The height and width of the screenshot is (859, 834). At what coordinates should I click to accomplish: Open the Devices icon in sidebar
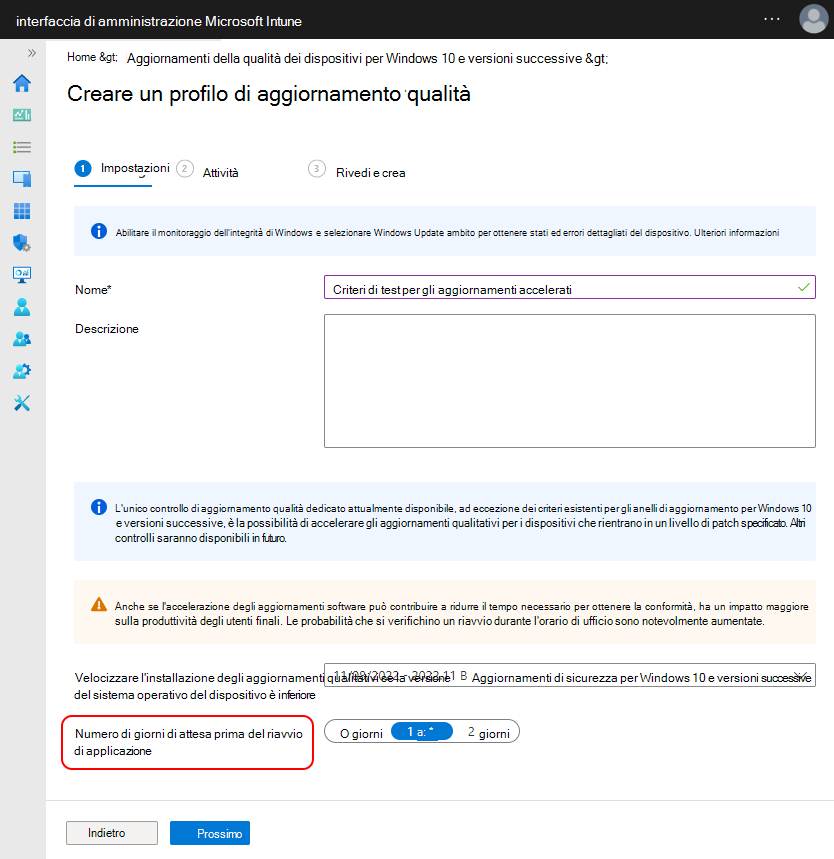[22, 179]
